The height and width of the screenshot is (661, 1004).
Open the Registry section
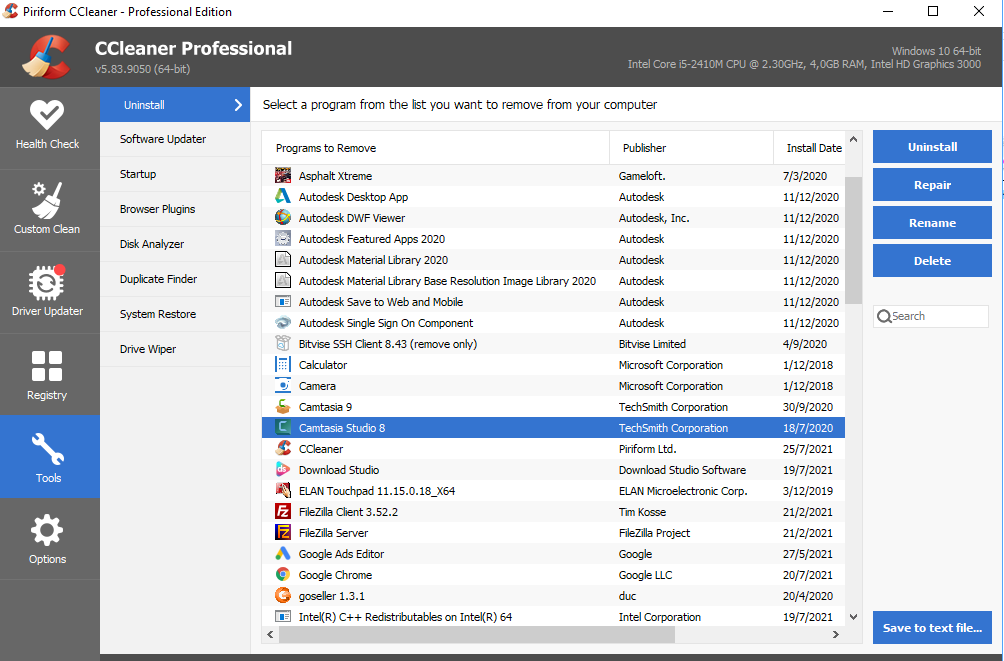(47, 374)
